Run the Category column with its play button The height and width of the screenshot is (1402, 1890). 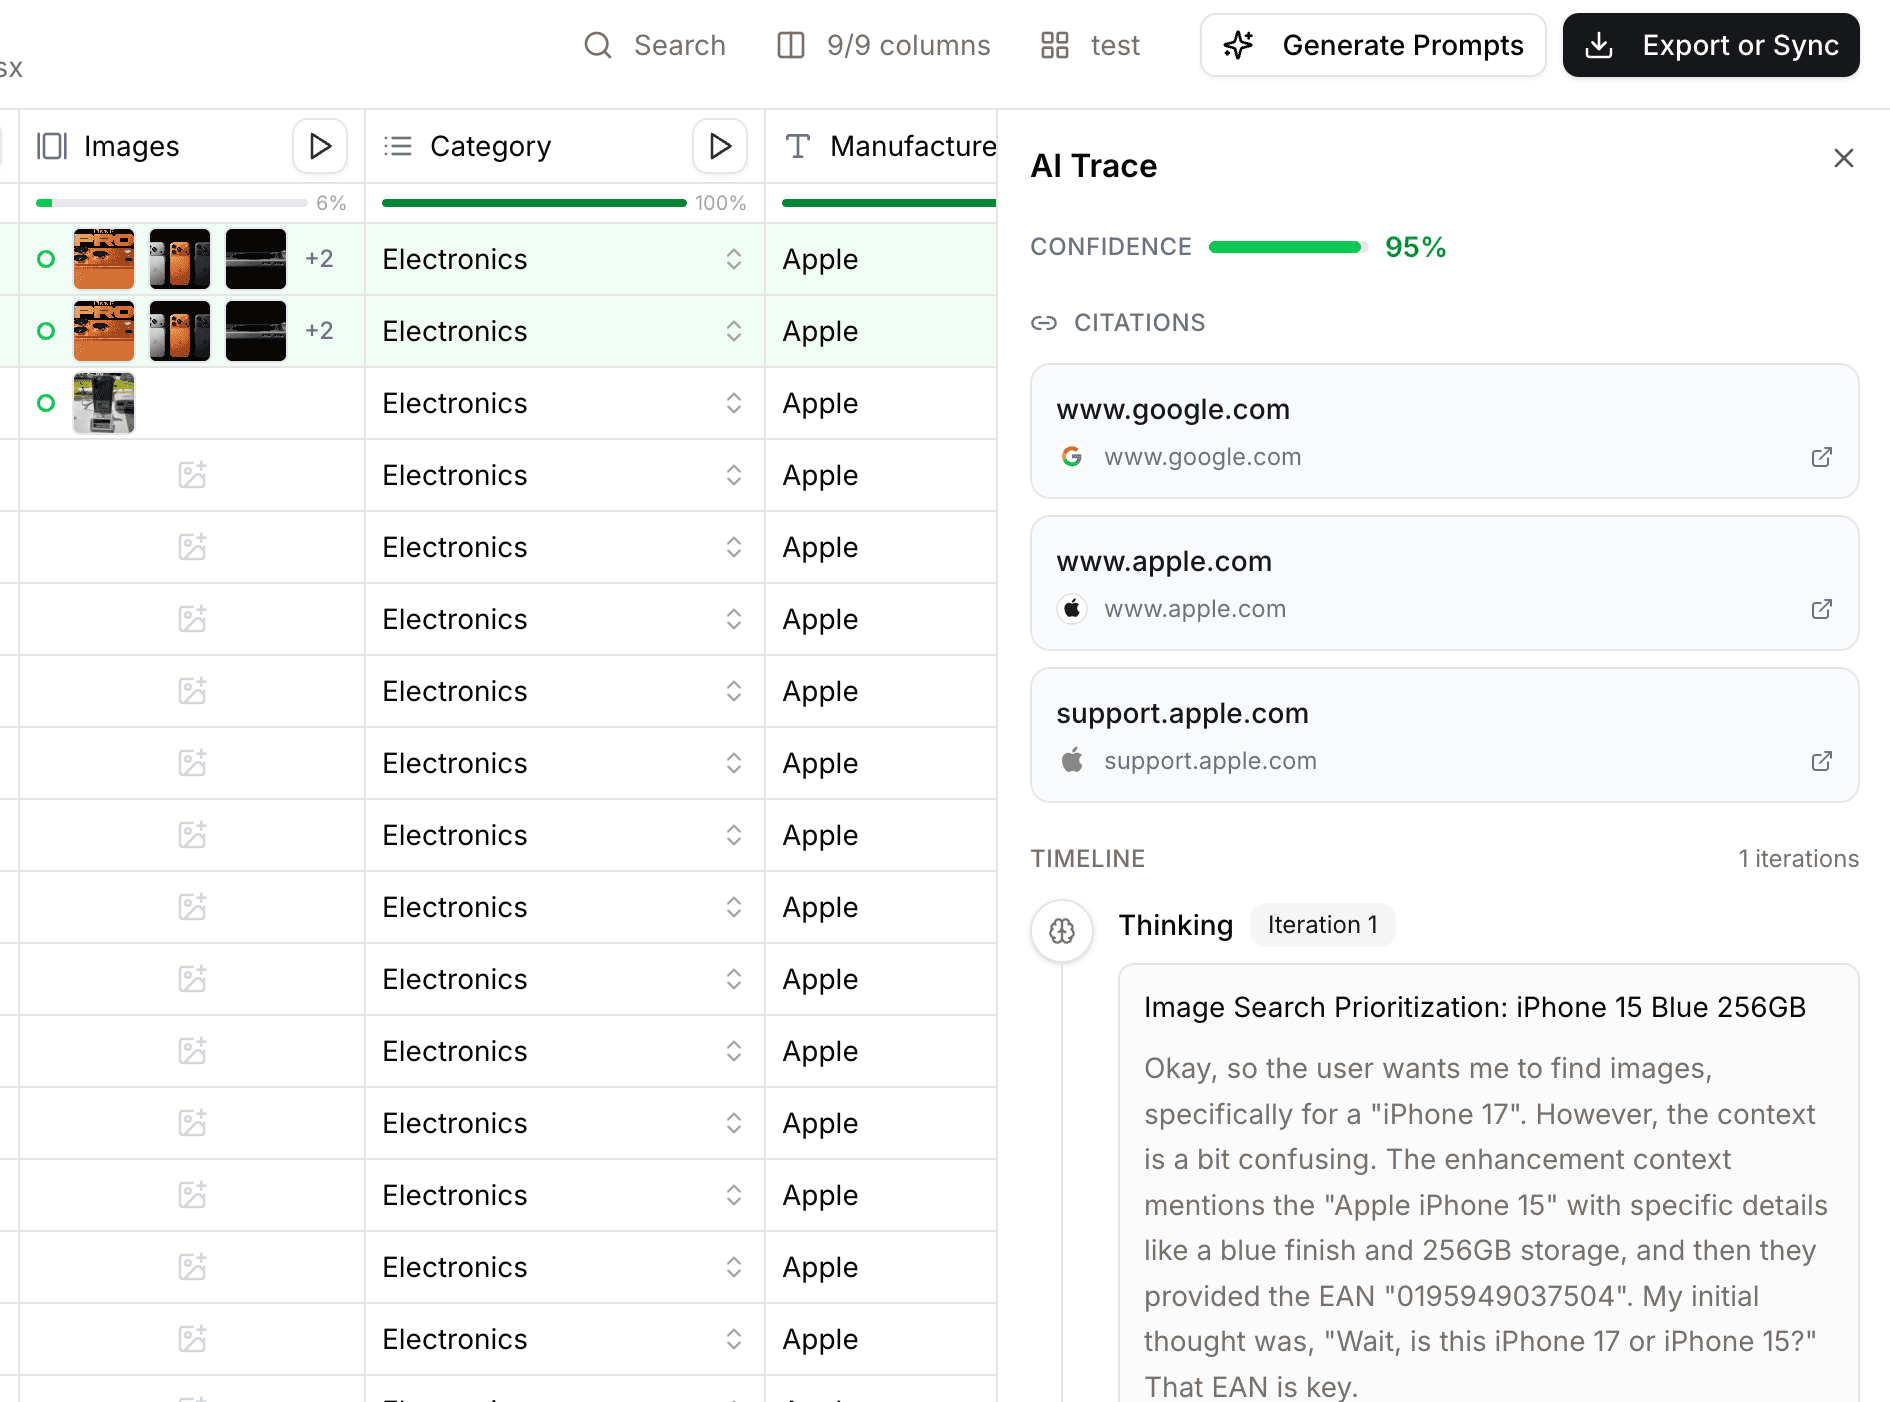[720, 146]
